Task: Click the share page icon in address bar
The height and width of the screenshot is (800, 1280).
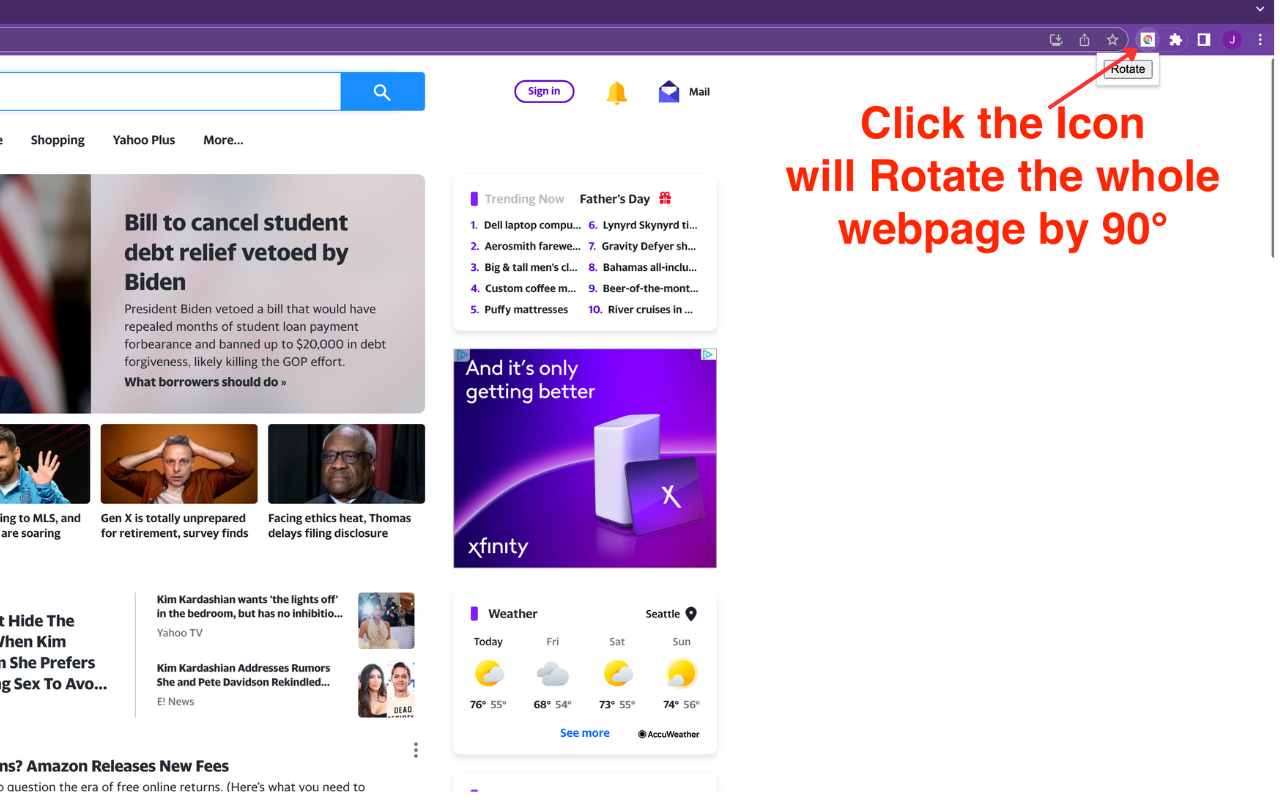Action: [x=1084, y=40]
